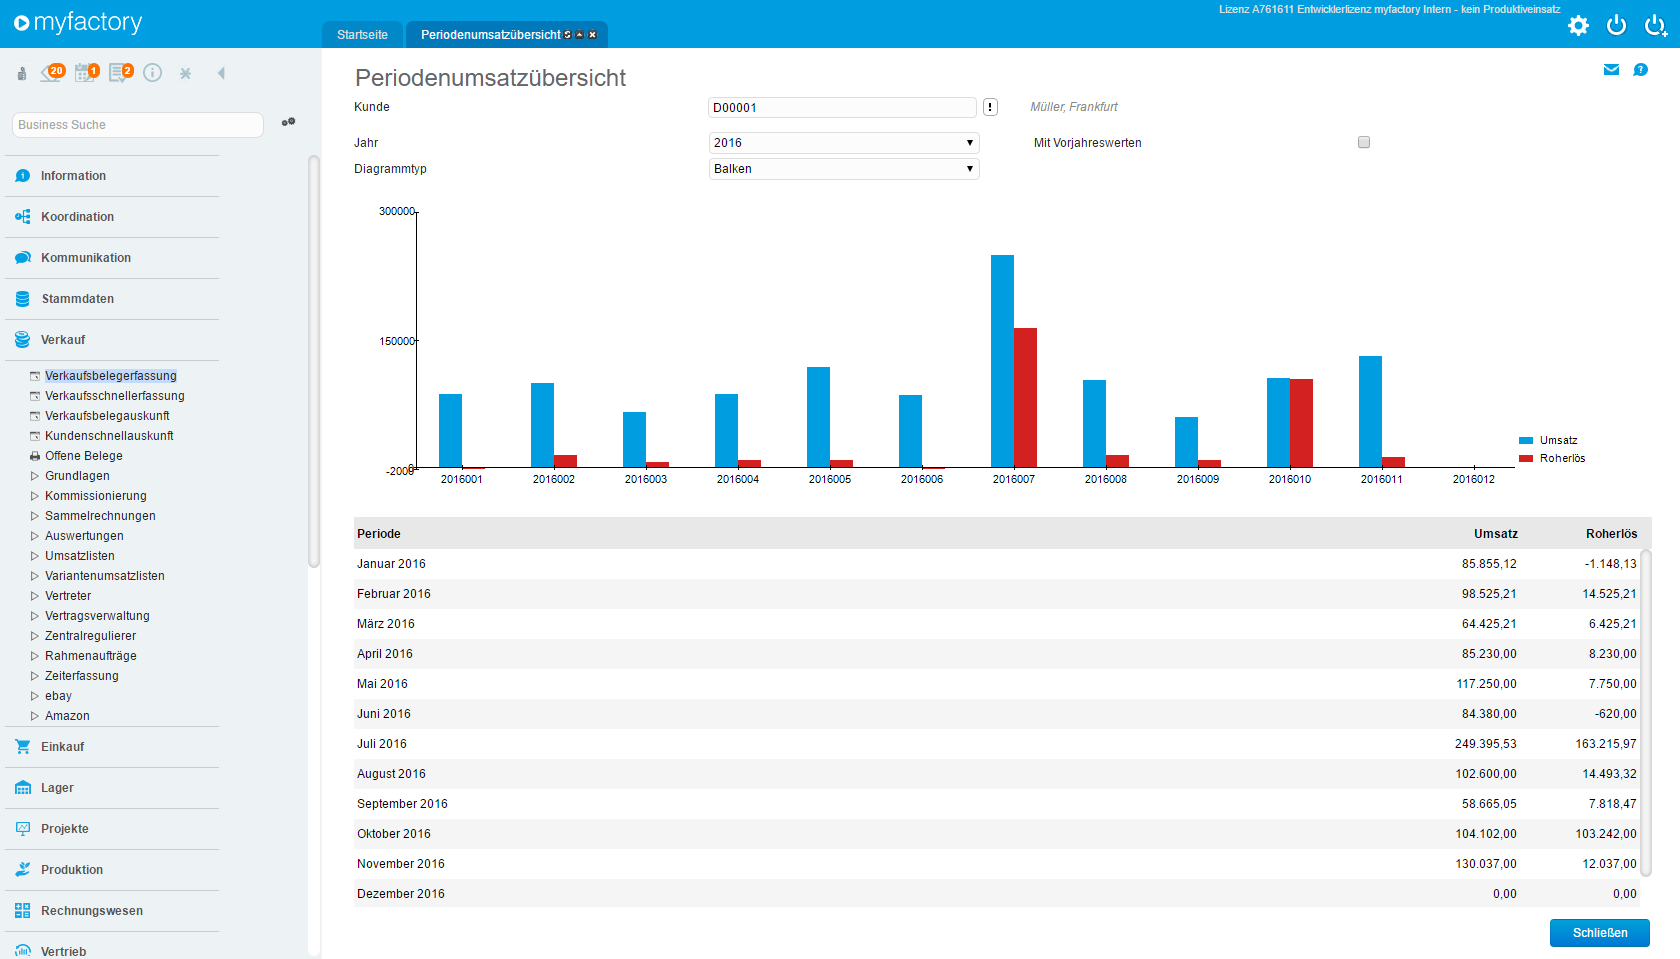Open the Rechnungswesen menu section

(91, 911)
